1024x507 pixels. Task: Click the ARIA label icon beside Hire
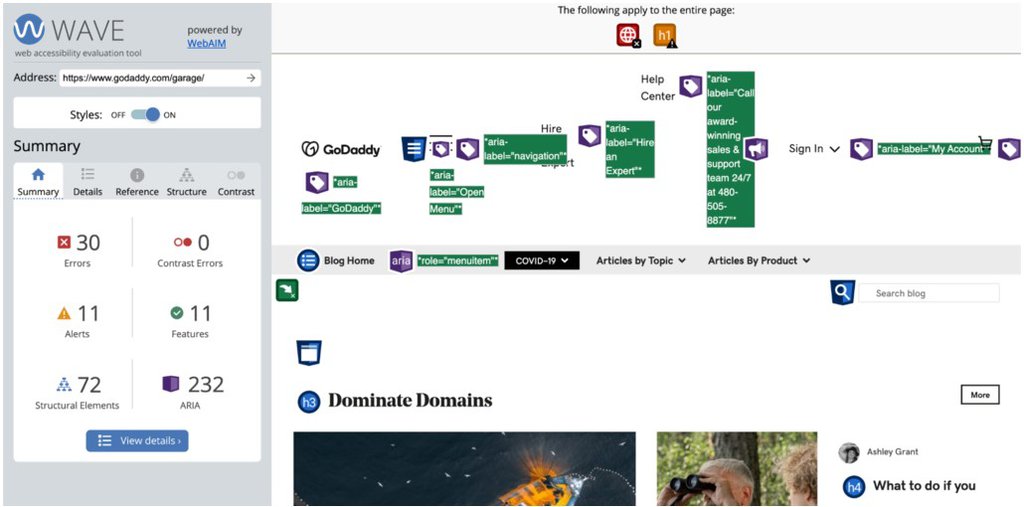pos(589,136)
